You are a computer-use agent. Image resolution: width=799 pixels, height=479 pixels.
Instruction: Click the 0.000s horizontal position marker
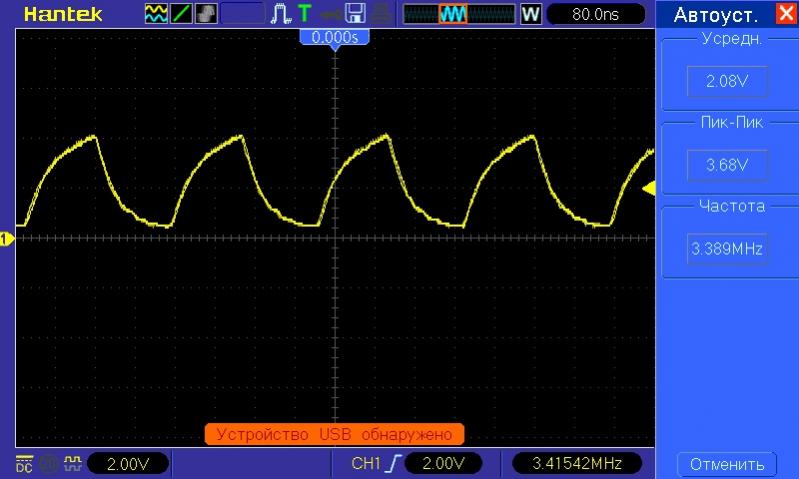point(335,37)
